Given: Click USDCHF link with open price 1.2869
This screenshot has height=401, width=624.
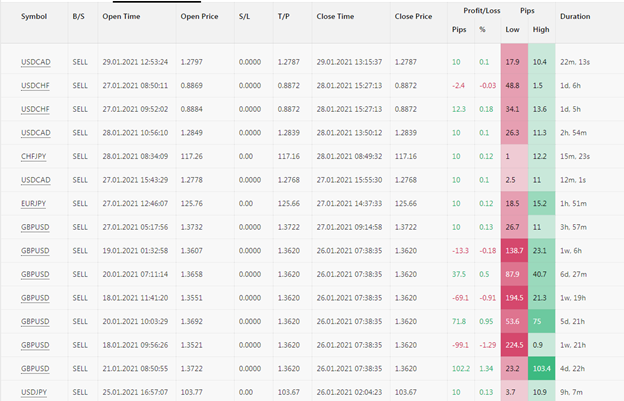Looking at the screenshot, I should [x=34, y=86].
